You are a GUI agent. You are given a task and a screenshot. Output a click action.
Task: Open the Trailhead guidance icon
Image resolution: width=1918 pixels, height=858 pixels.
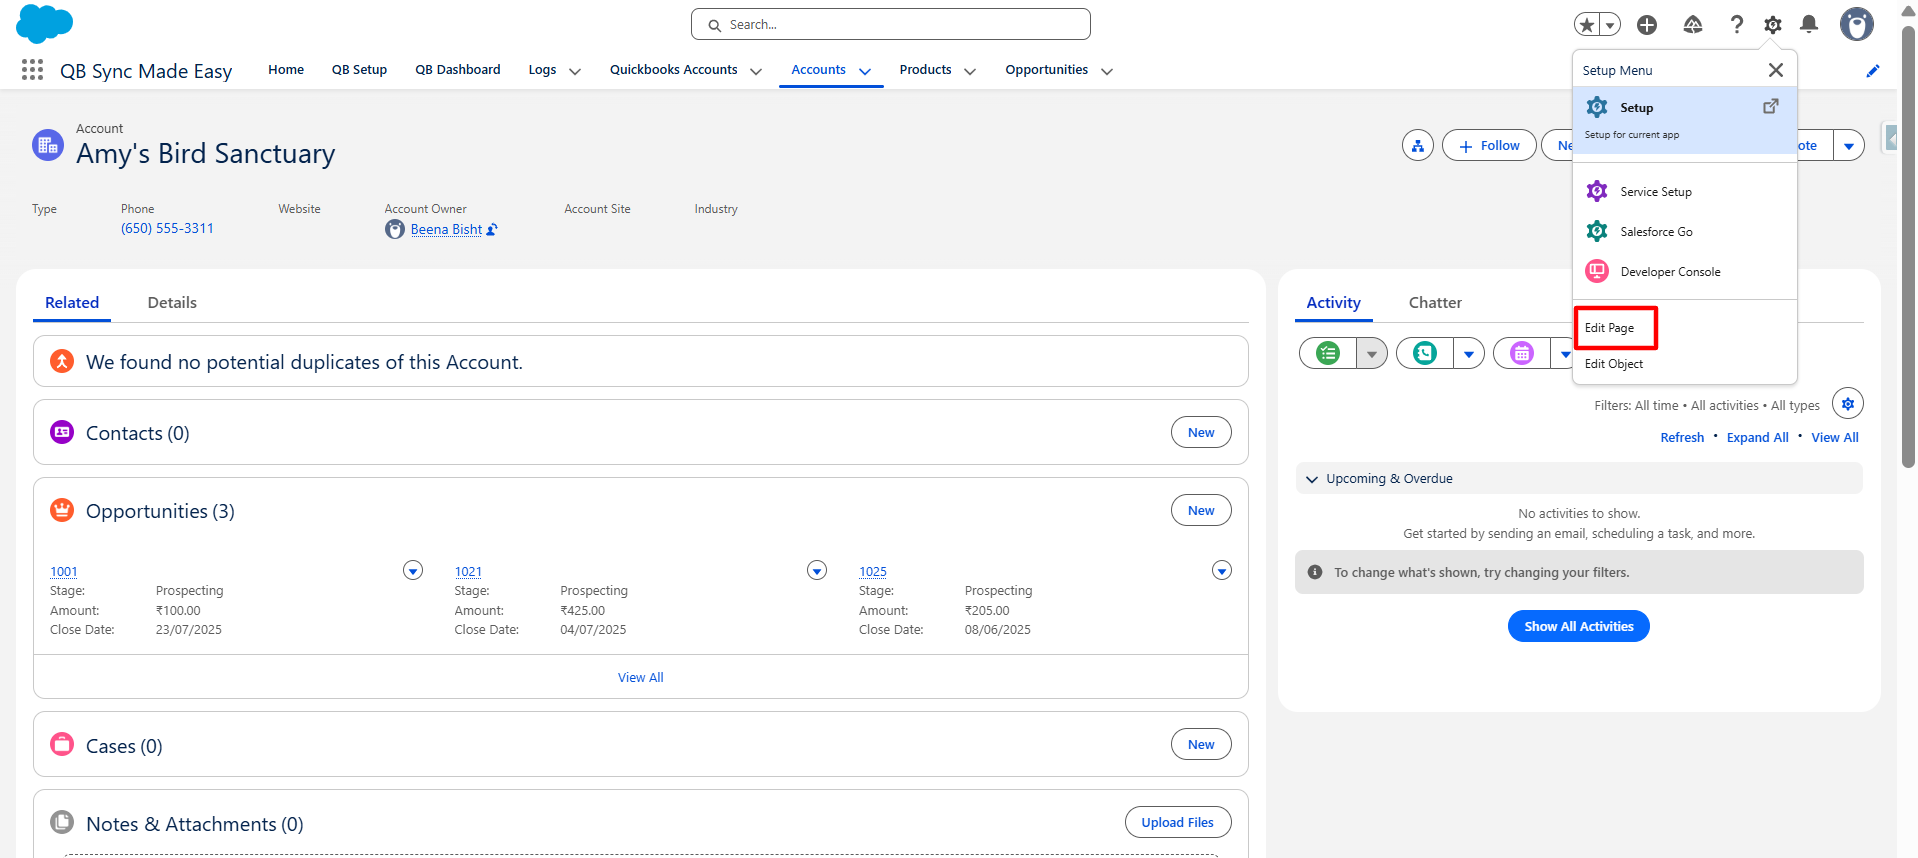[1692, 25]
